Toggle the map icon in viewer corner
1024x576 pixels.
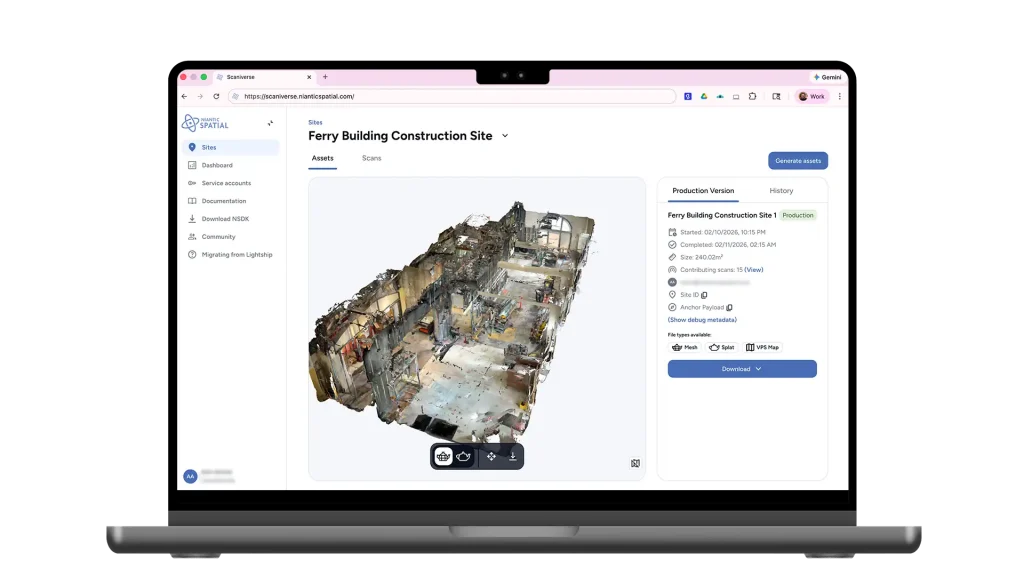635,463
